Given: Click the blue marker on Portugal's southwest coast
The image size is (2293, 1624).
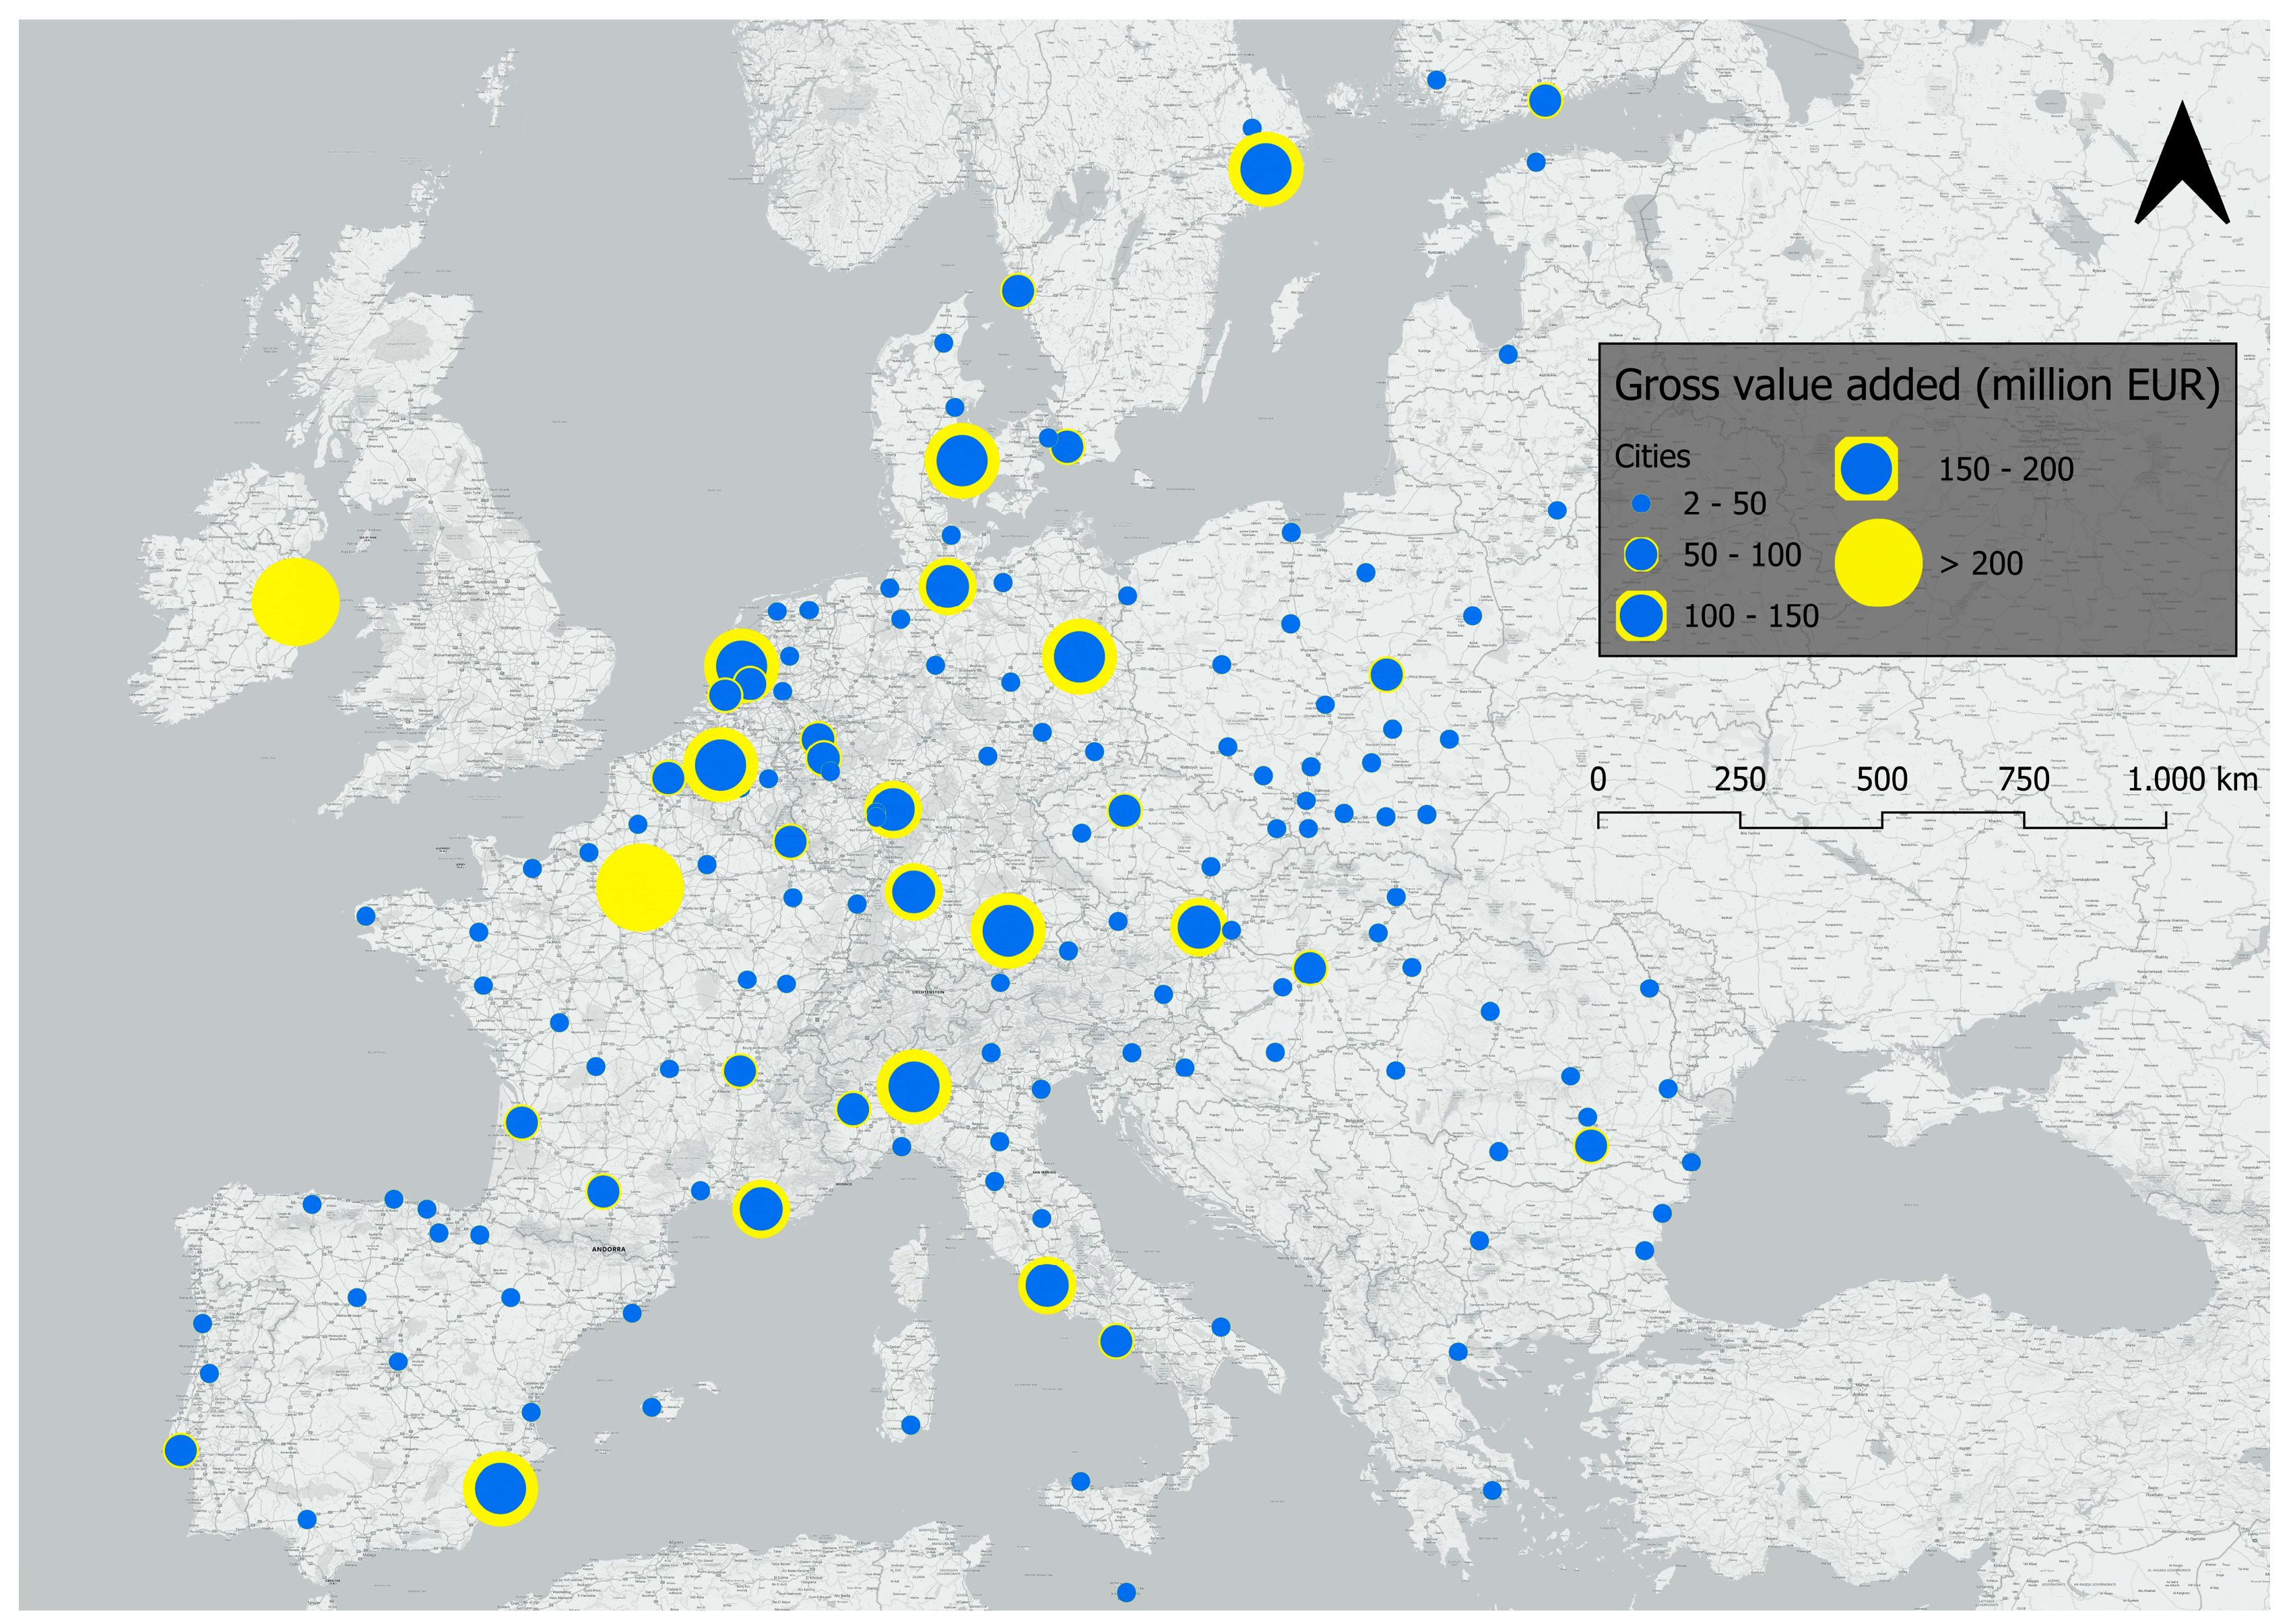Looking at the screenshot, I should tap(180, 1450).
